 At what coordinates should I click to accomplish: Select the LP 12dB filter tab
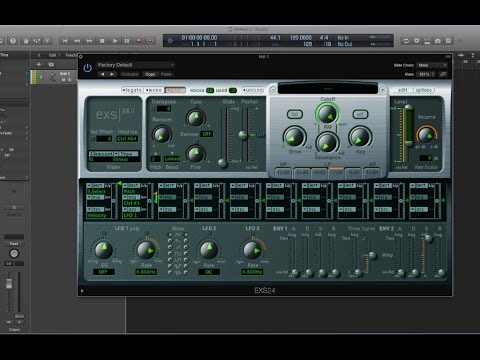click(x=336, y=172)
